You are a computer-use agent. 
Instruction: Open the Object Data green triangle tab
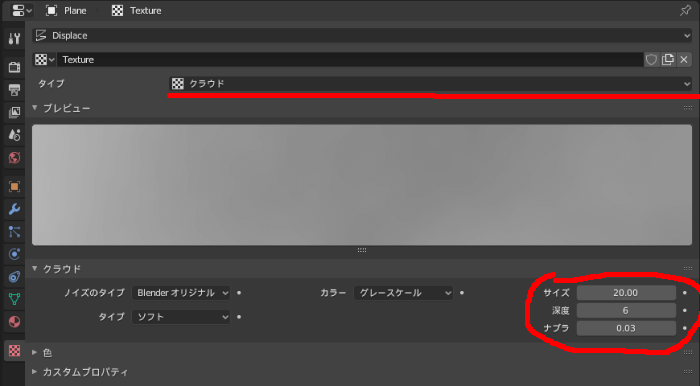[x=14, y=299]
